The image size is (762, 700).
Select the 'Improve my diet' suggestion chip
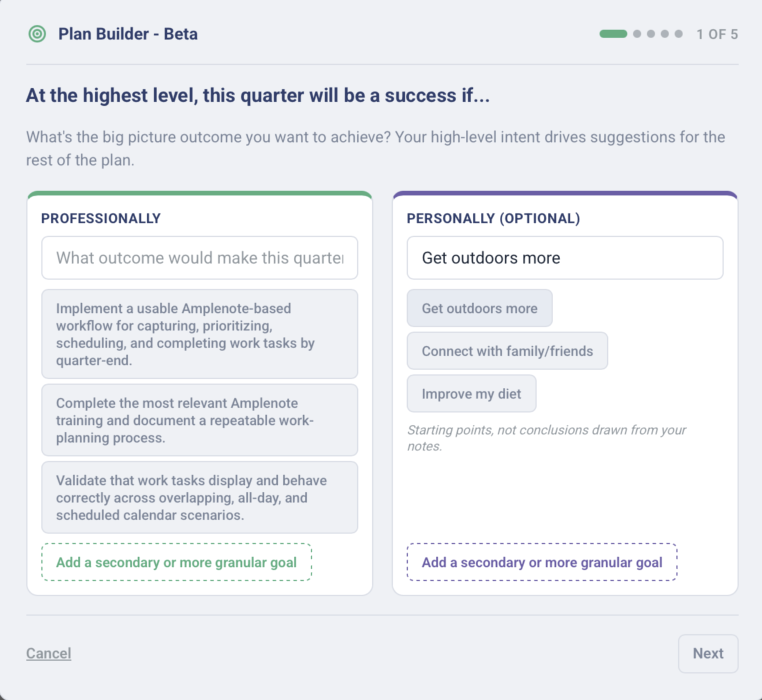(x=471, y=394)
